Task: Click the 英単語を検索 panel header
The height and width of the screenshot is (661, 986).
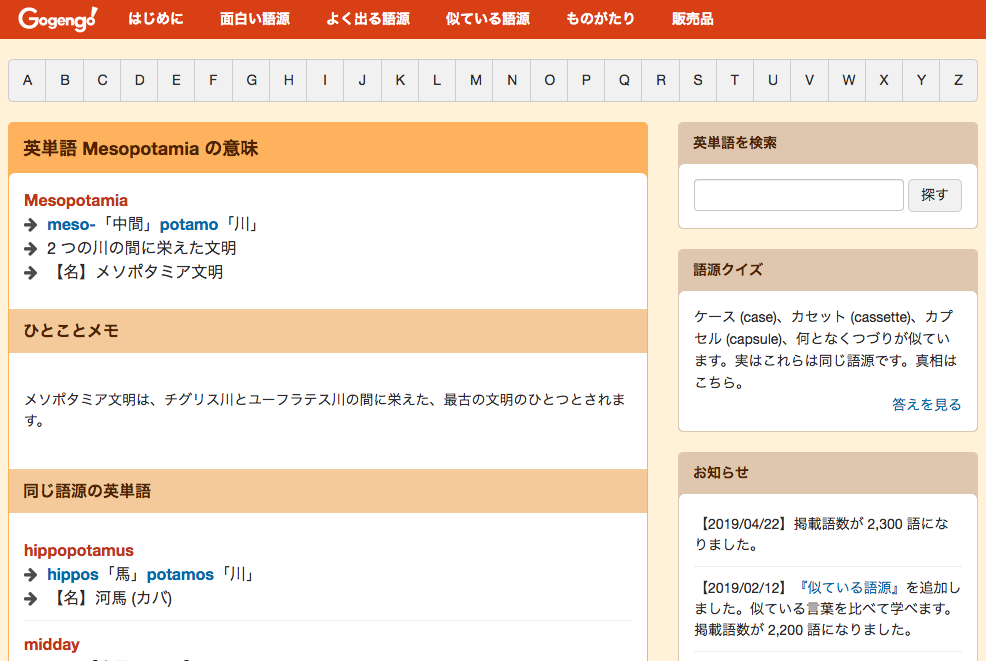Action: (x=828, y=143)
